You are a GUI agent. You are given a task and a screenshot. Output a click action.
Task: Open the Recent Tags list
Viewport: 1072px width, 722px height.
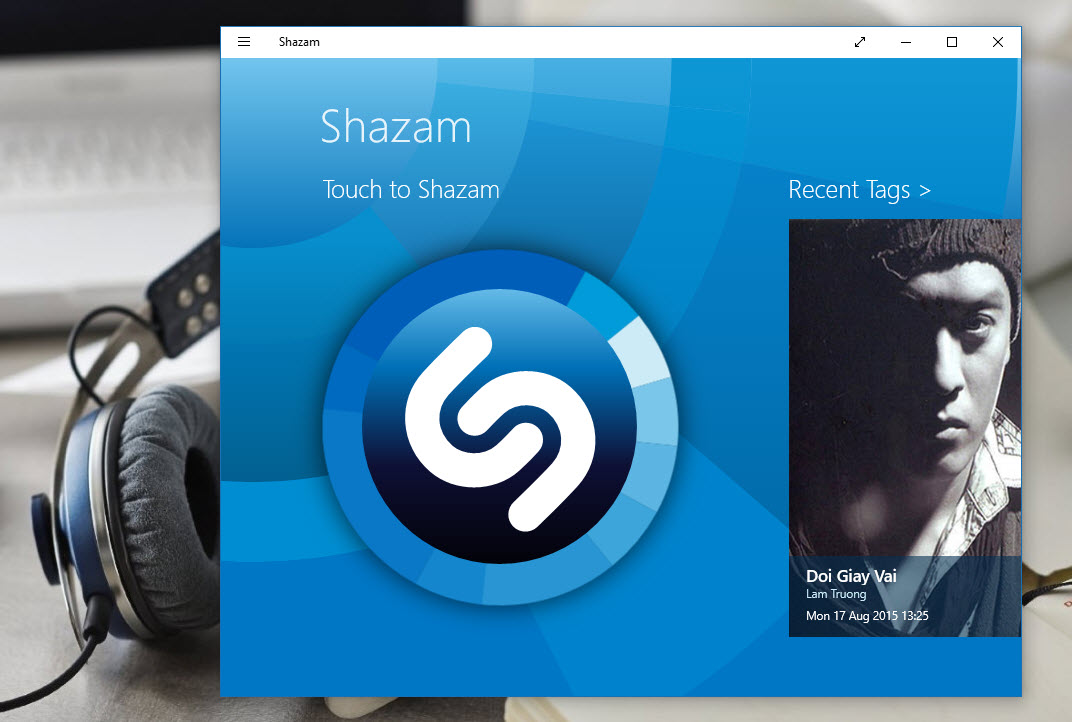[859, 189]
